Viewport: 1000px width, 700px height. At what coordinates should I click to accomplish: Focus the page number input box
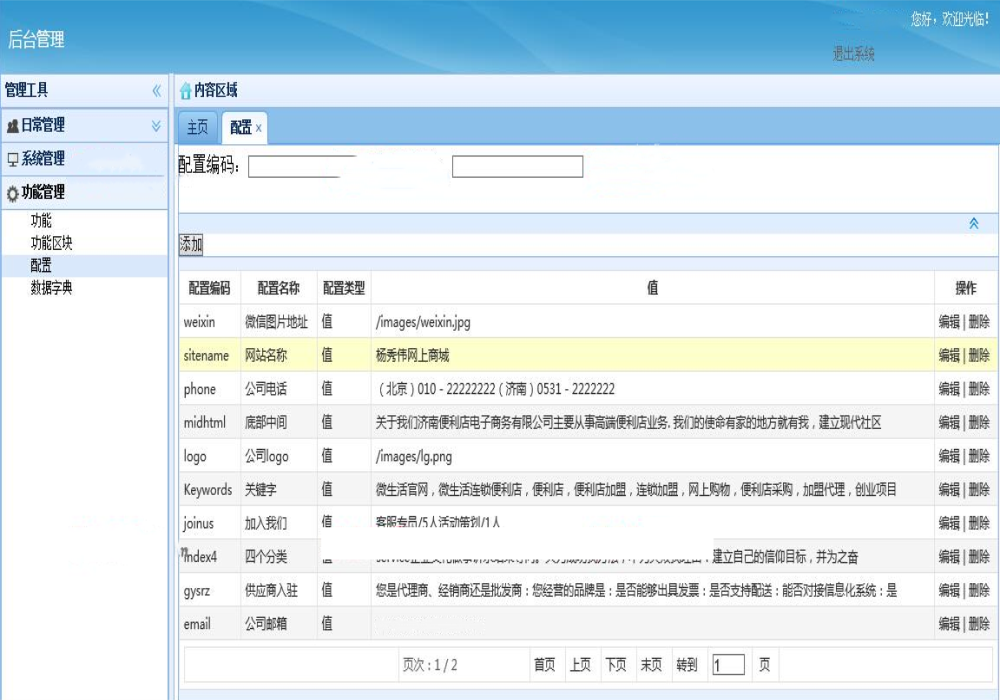(x=728, y=665)
